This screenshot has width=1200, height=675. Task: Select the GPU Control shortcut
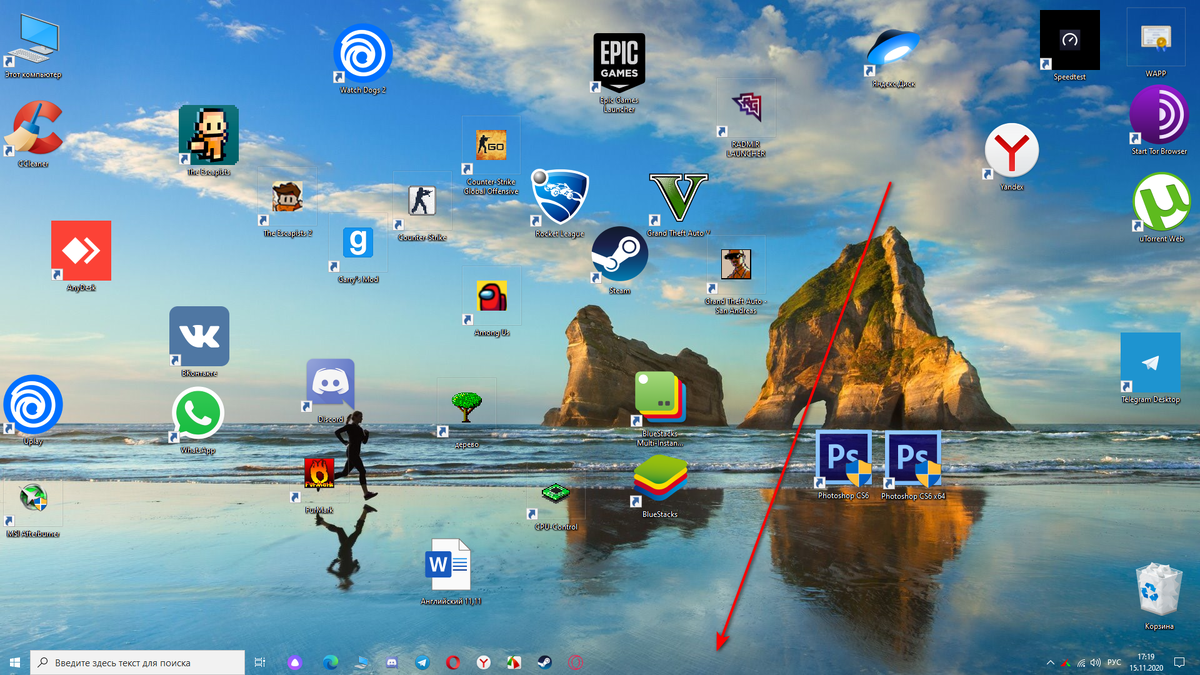click(x=556, y=504)
